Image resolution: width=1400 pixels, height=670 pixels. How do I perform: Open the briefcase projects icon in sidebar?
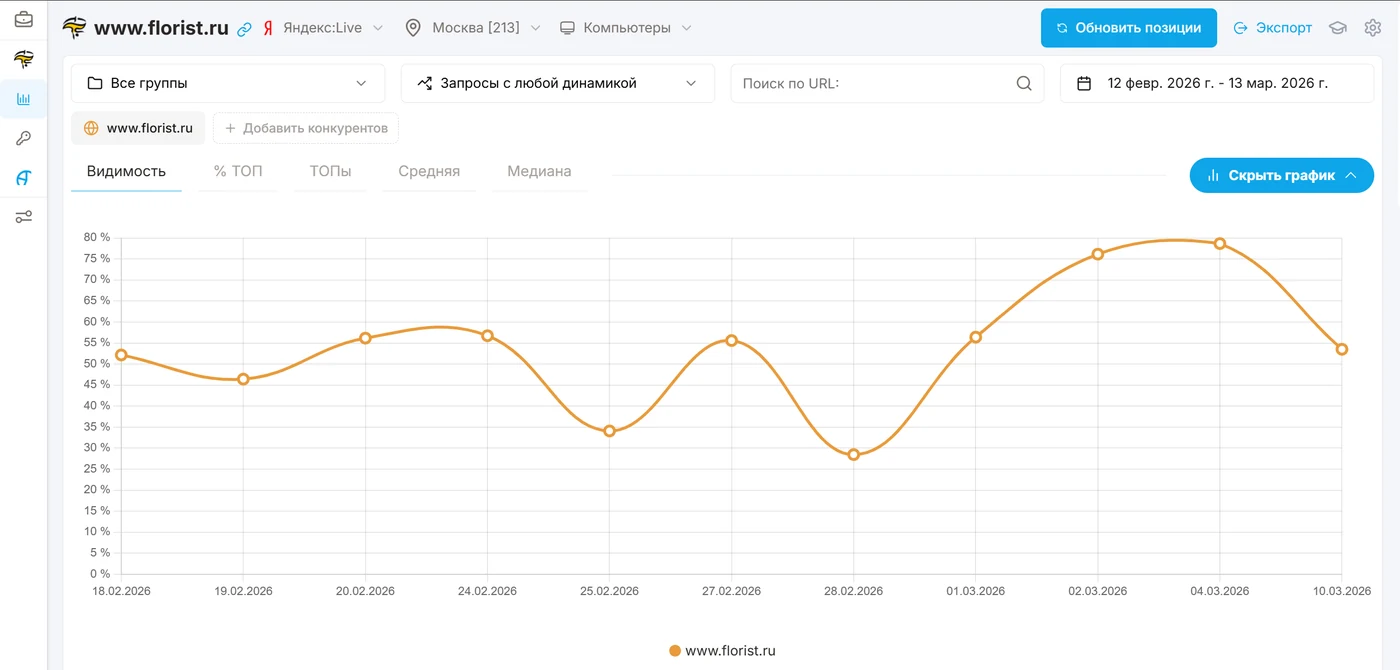[x=23, y=19]
